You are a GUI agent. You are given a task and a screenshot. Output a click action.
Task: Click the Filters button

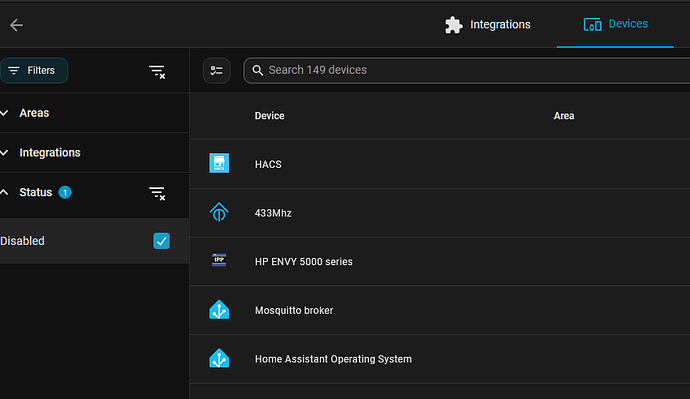(34, 70)
